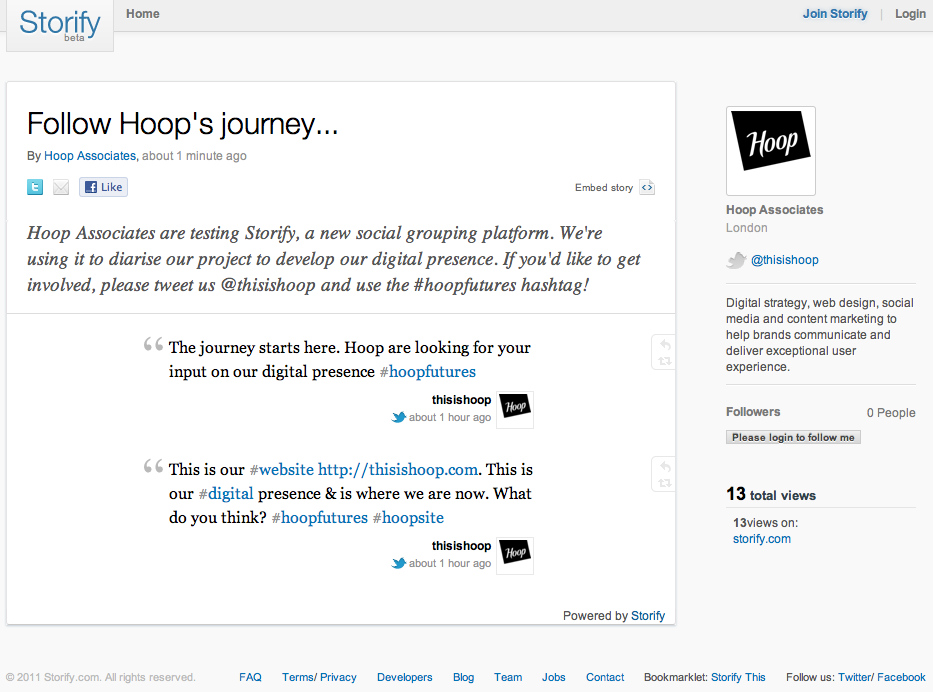Reply to 'The journey starts here' tweet

[x=665, y=345]
